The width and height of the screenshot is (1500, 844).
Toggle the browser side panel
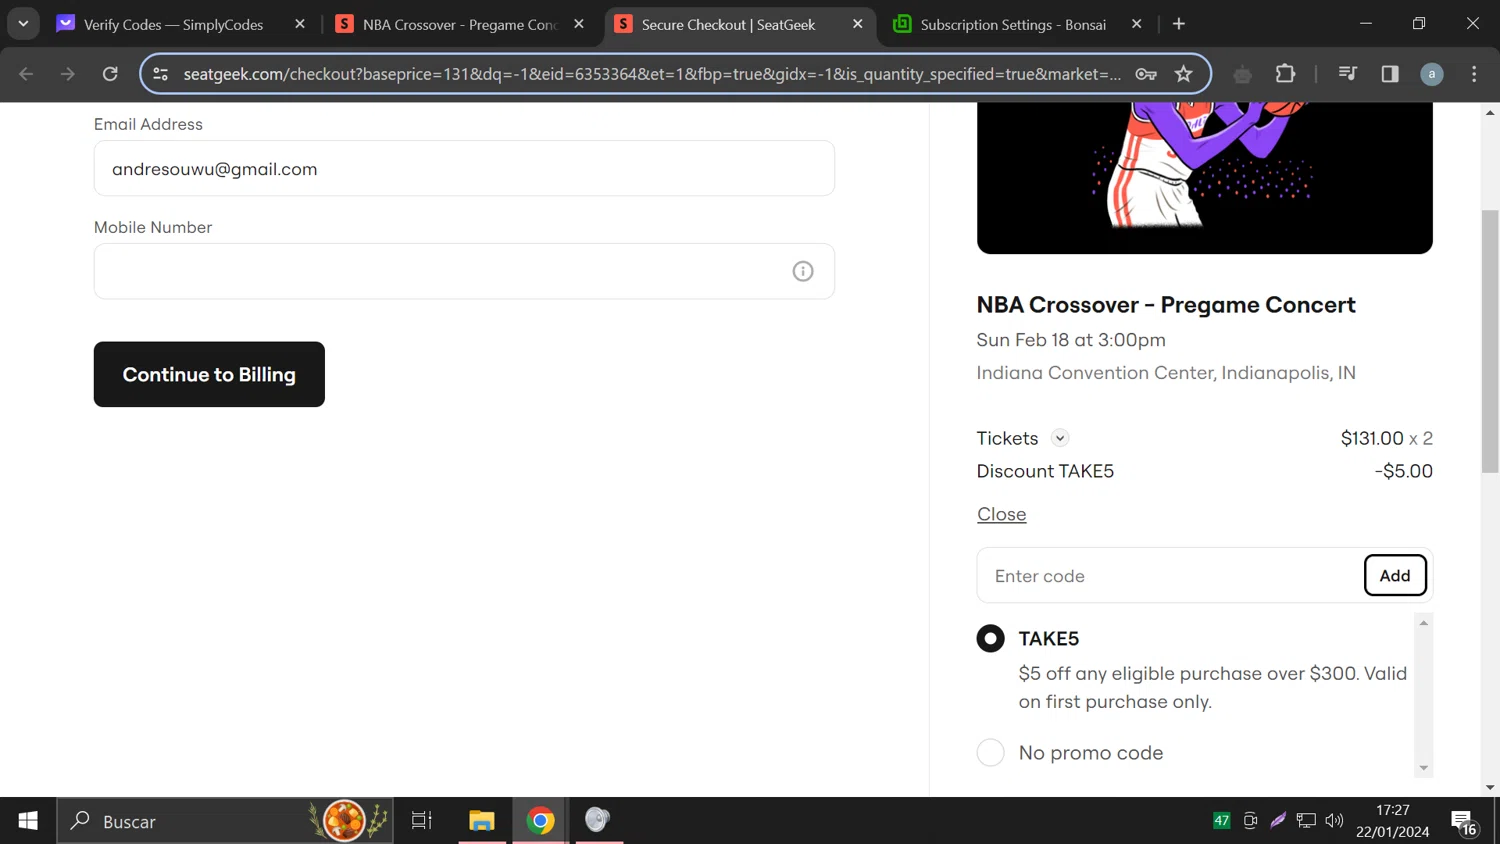[x=1390, y=74]
